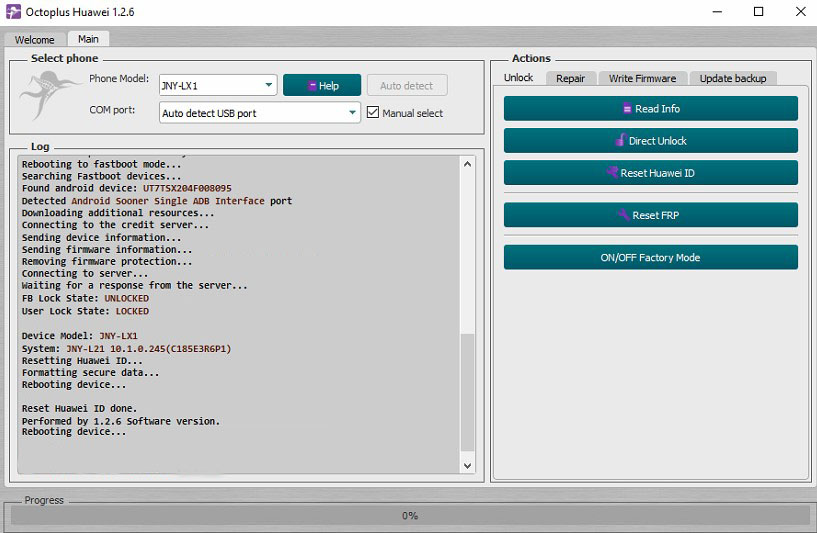Click the 'User Lock State: LOCKED' log line
The height and width of the screenshot is (533, 817).
coord(85,311)
